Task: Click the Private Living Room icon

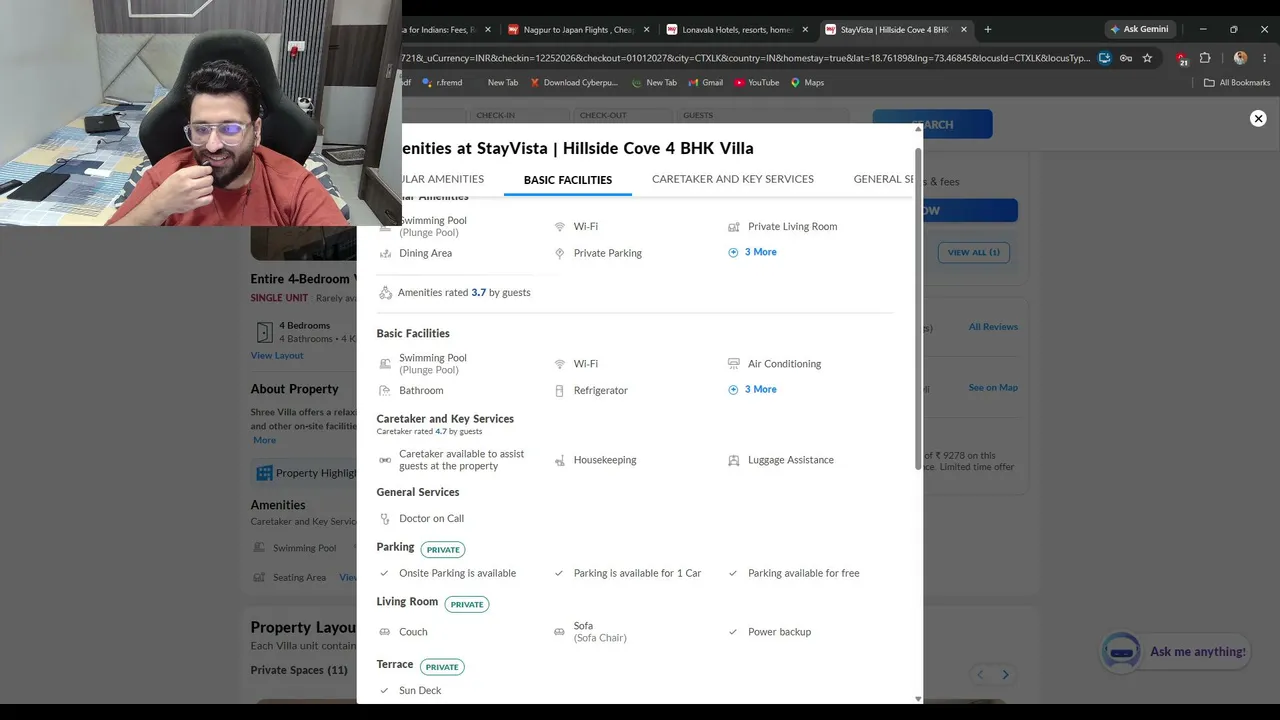Action: [x=733, y=227]
